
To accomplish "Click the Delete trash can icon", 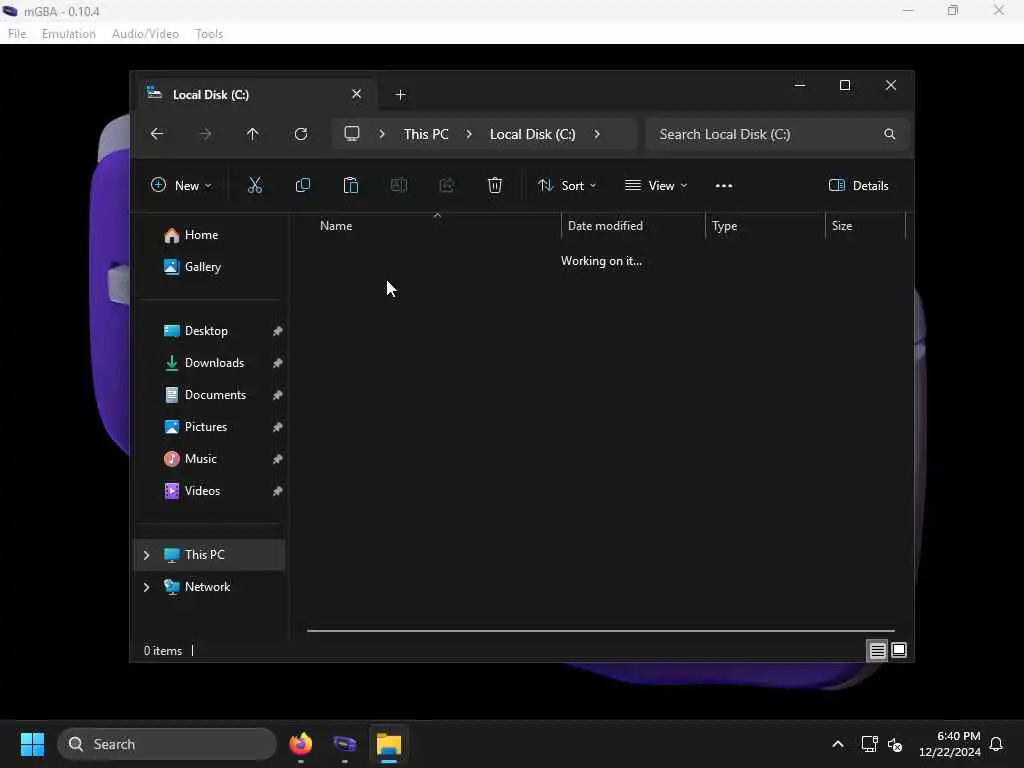I will (x=495, y=185).
